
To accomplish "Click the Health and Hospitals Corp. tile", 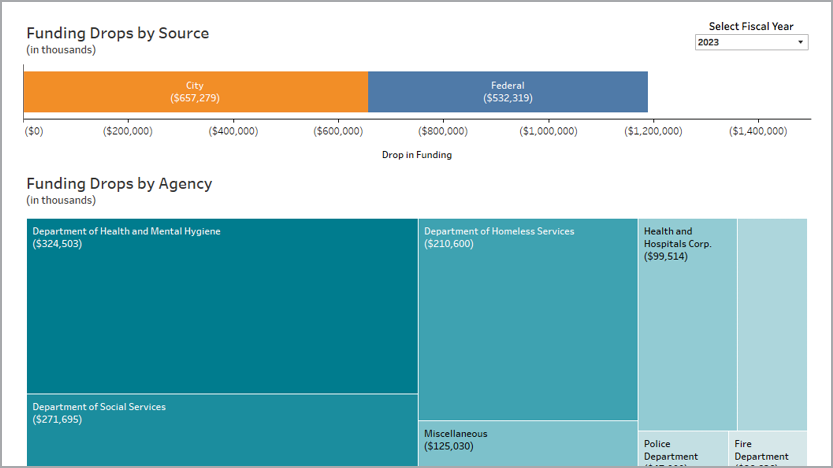I will point(687,324).
